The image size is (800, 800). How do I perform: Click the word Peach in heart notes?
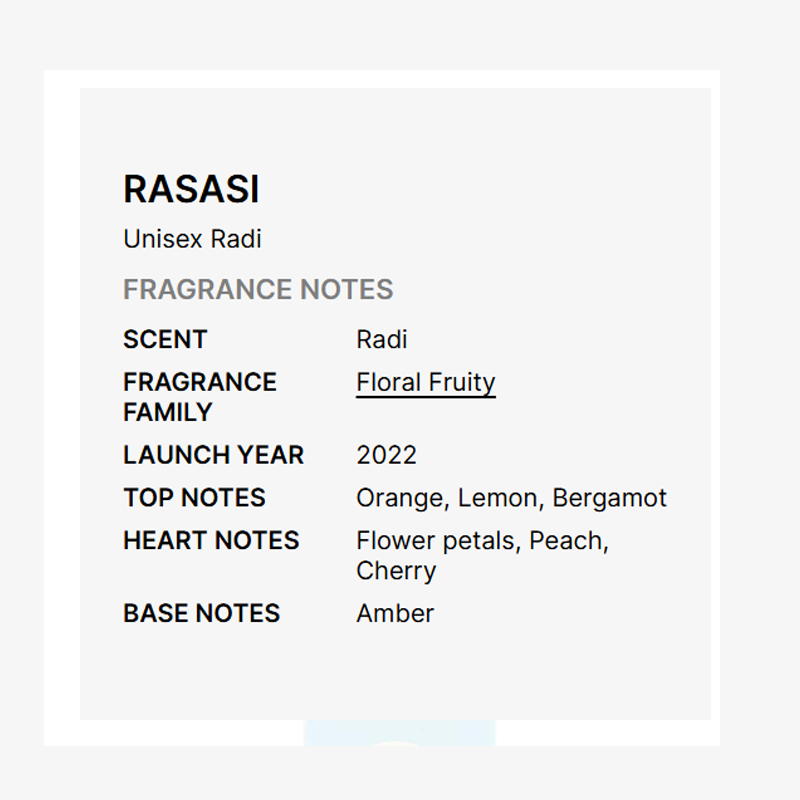tap(567, 541)
